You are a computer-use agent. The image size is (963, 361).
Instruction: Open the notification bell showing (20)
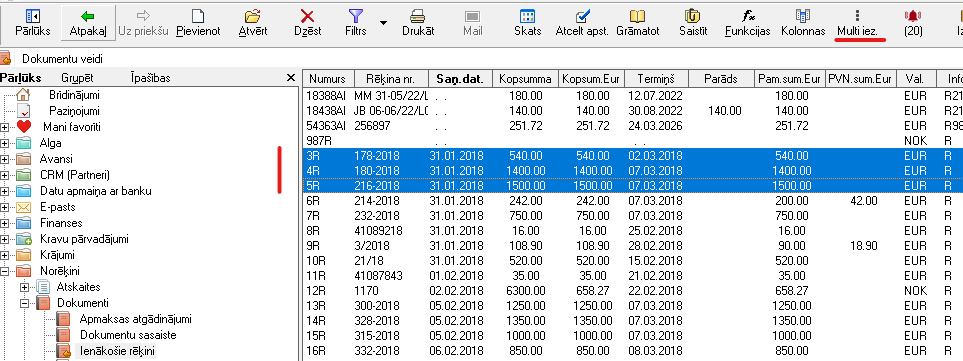pyautogui.click(x=913, y=22)
